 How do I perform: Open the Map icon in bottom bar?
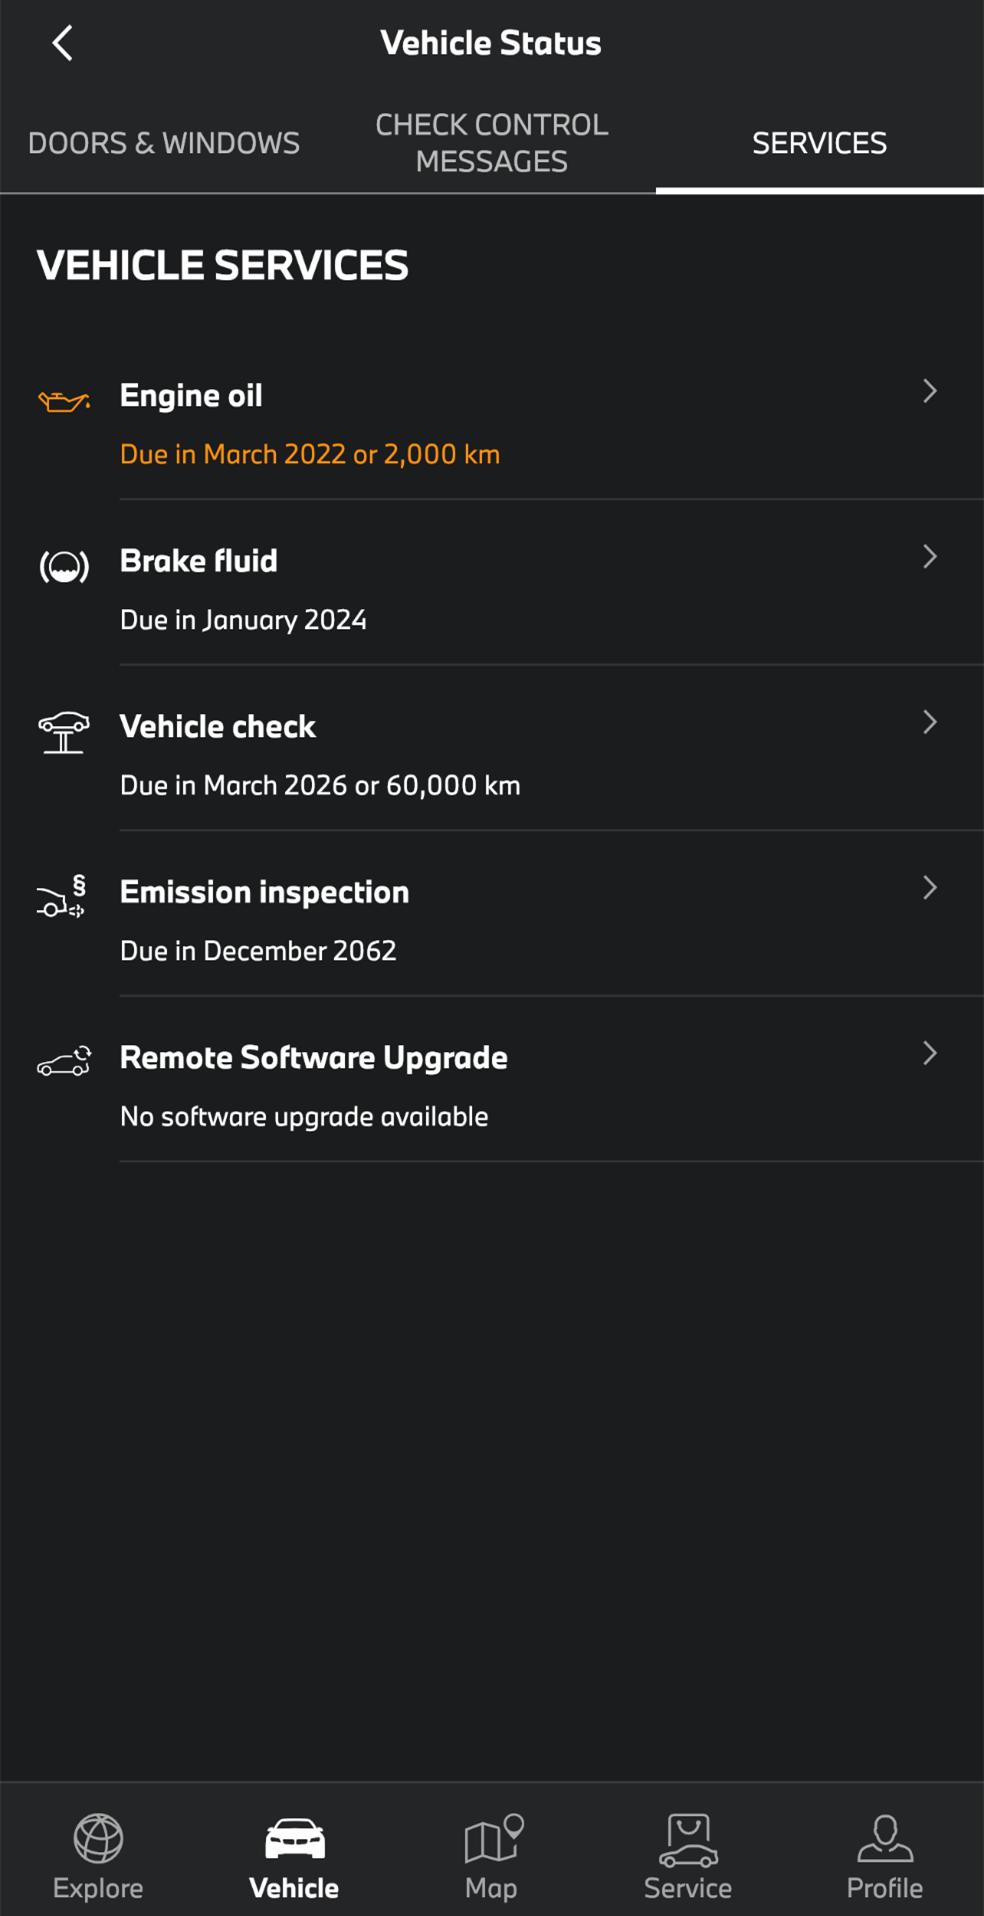[492, 1838]
